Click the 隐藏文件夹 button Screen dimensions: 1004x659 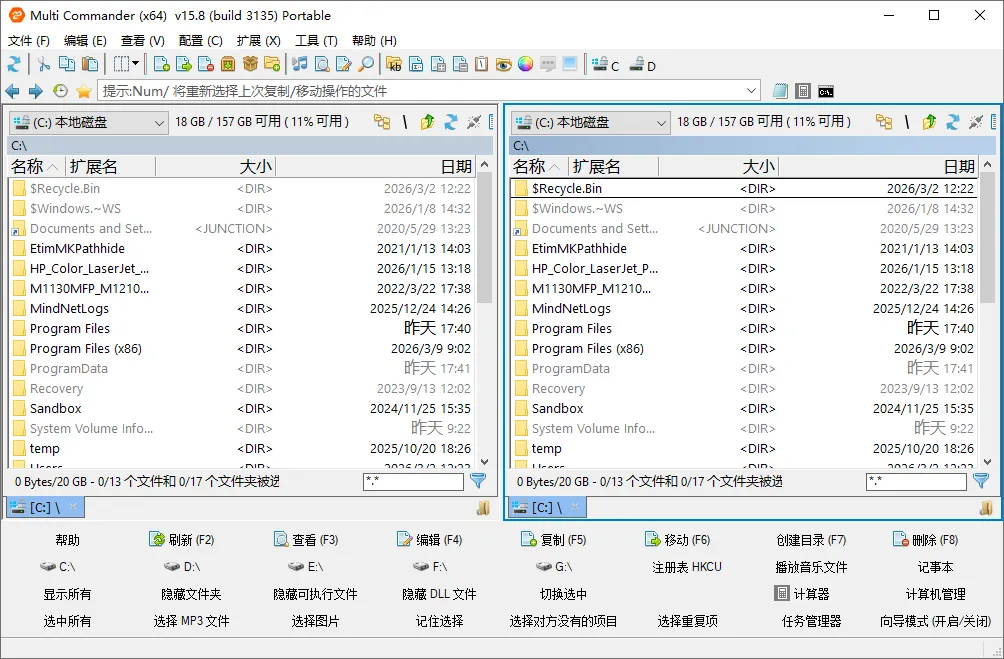[191, 594]
